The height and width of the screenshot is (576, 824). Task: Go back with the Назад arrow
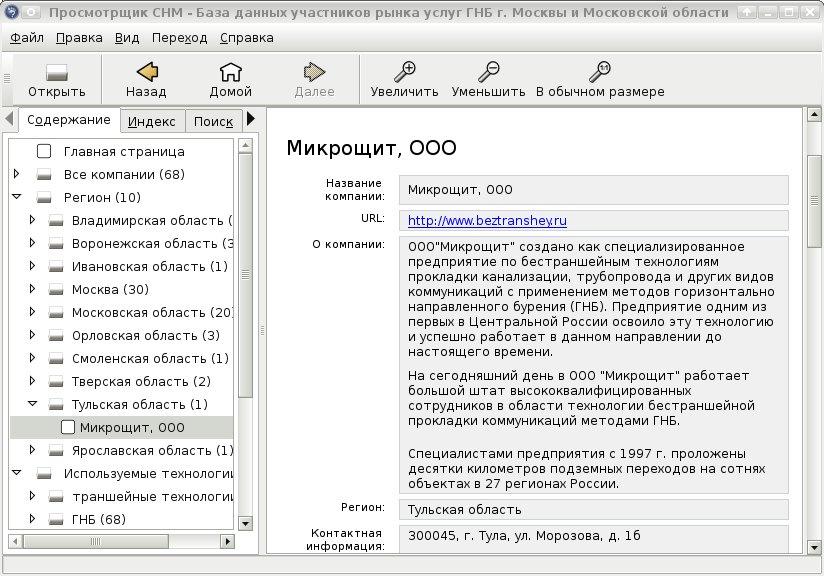[x=147, y=72]
